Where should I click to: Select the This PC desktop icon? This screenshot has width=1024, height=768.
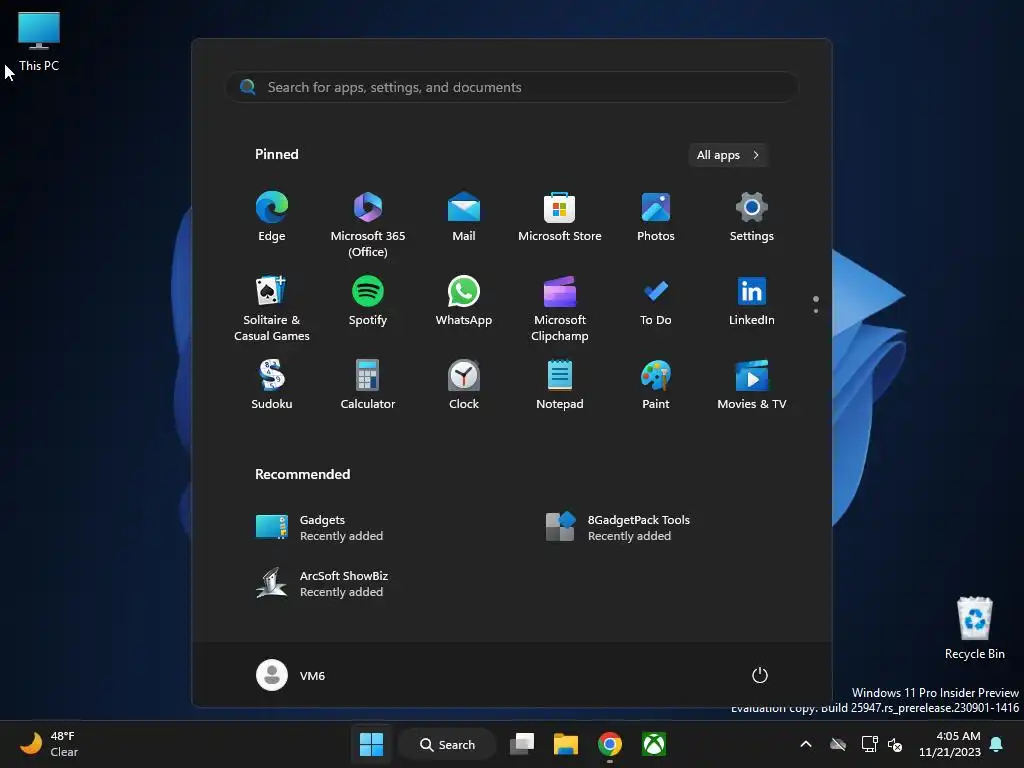(x=39, y=42)
